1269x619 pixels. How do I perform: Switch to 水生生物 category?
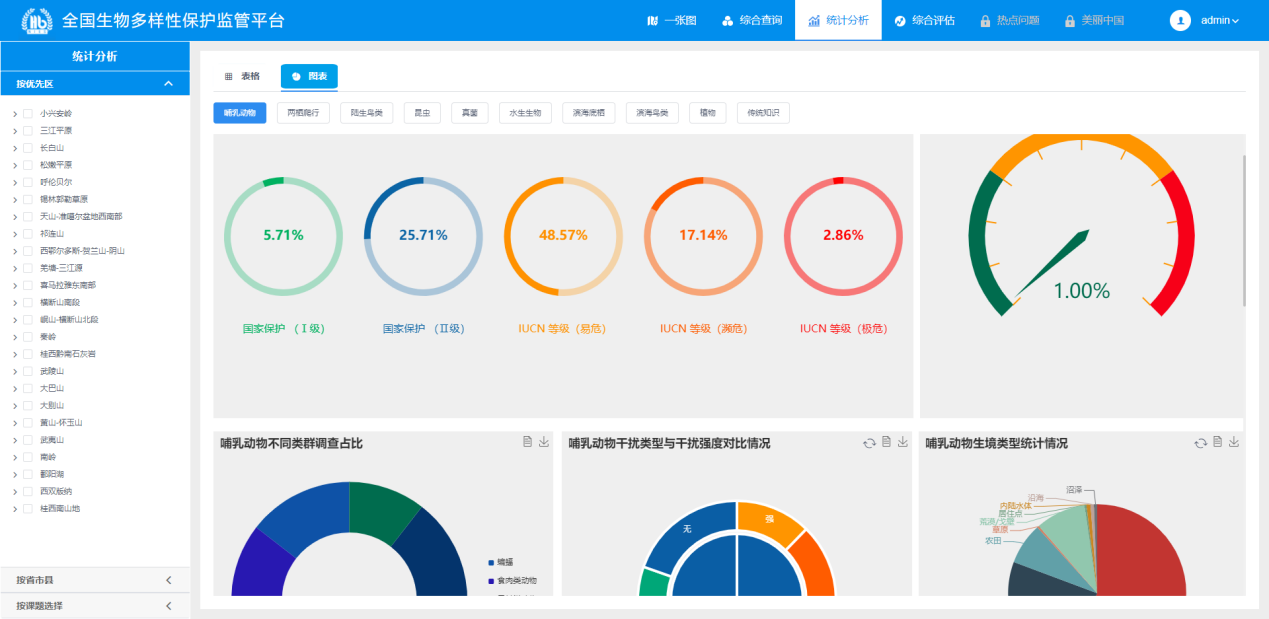[x=525, y=113]
